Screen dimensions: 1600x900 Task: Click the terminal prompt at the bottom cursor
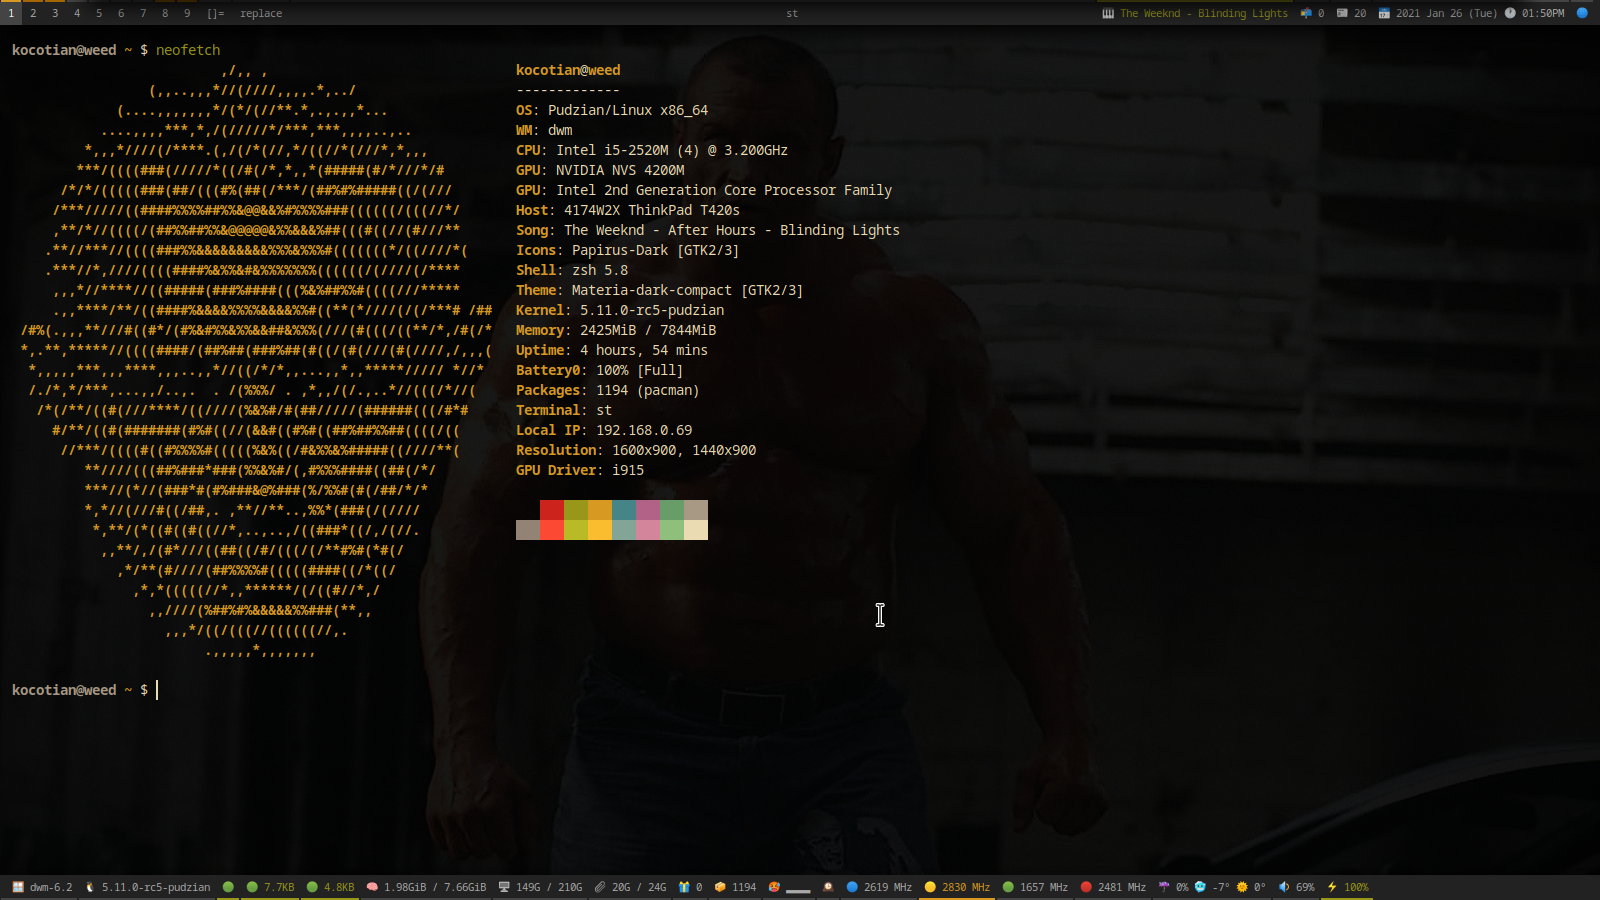click(x=157, y=690)
